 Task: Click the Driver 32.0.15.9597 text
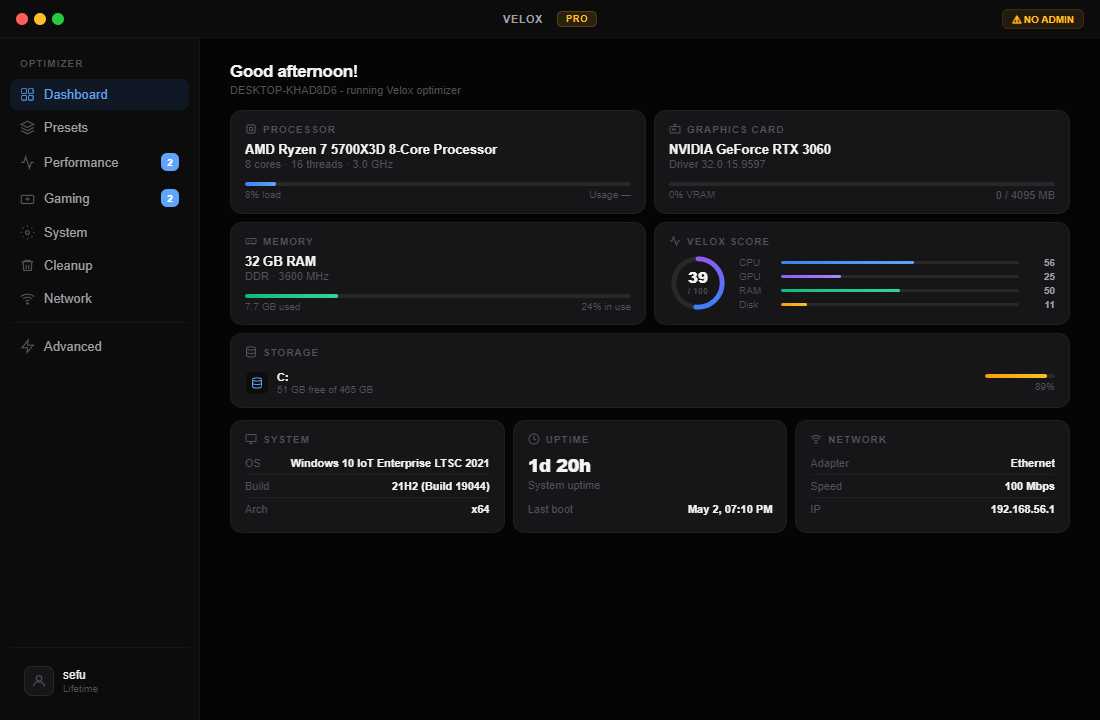(x=717, y=164)
